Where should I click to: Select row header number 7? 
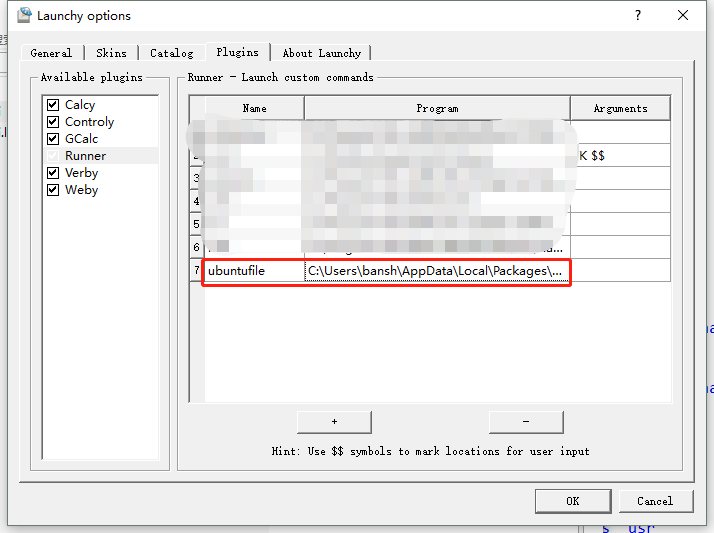click(197, 270)
